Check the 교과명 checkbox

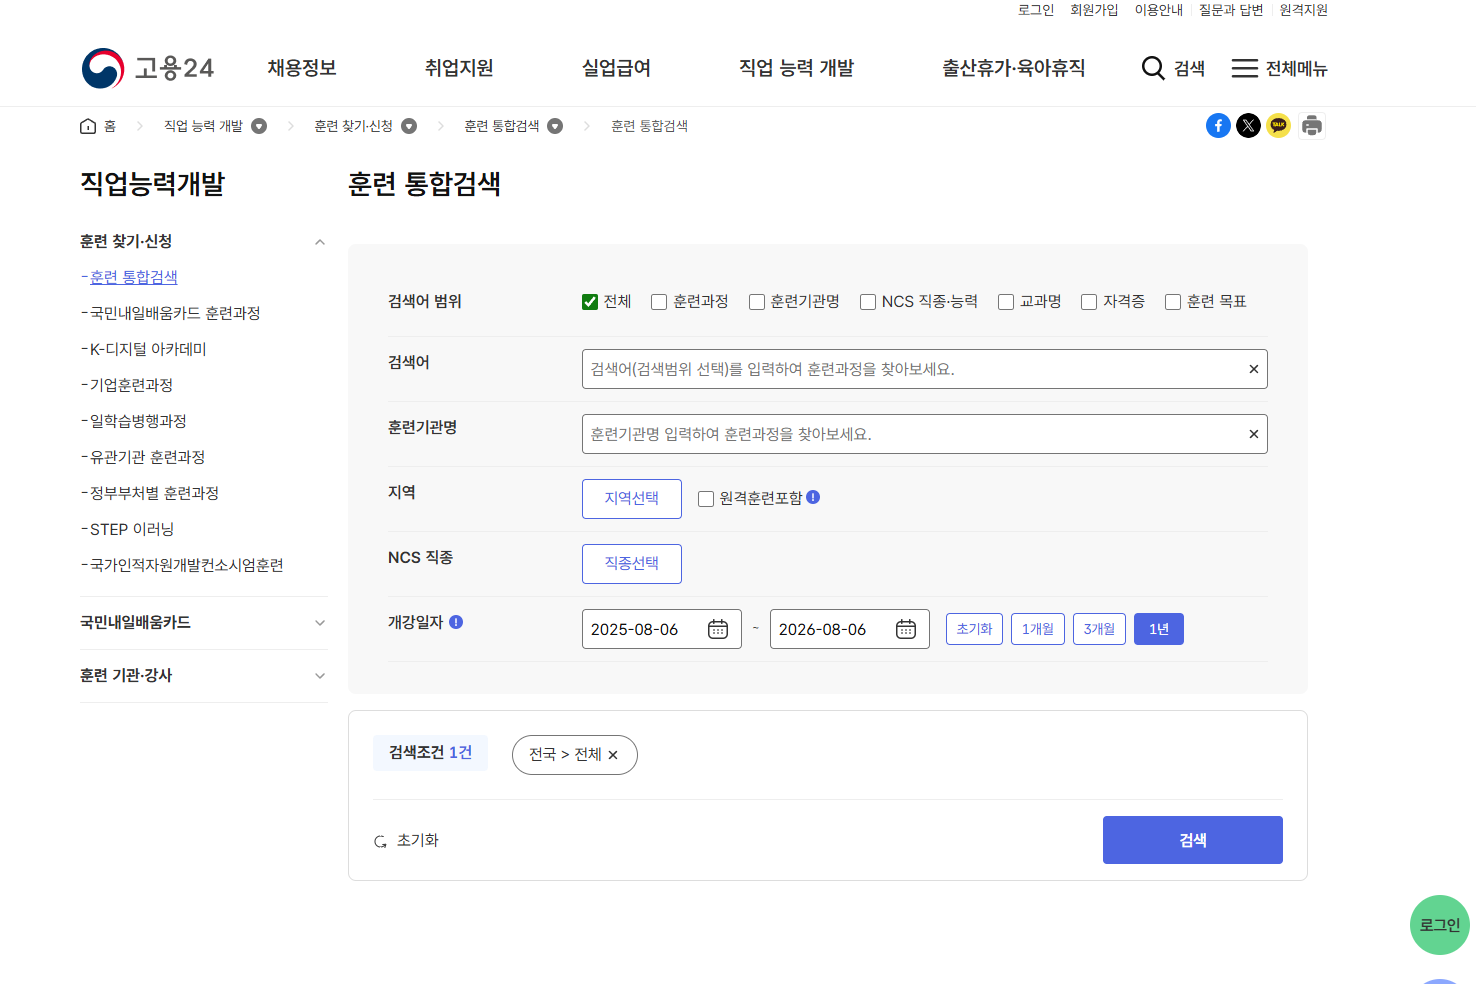pyautogui.click(x=1006, y=302)
